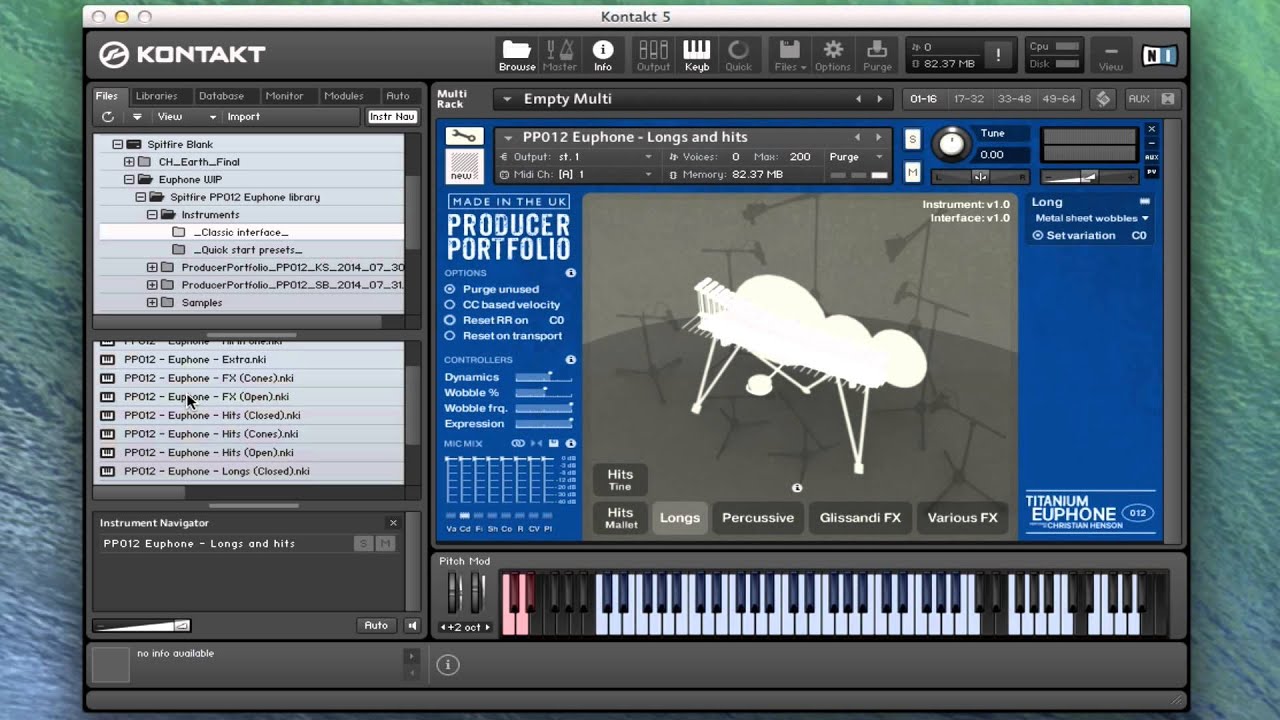Image resolution: width=1280 pixels, height=720 pixels.
Task: Open info icon beside Controllers heading
Action: [x=570, y=360]
